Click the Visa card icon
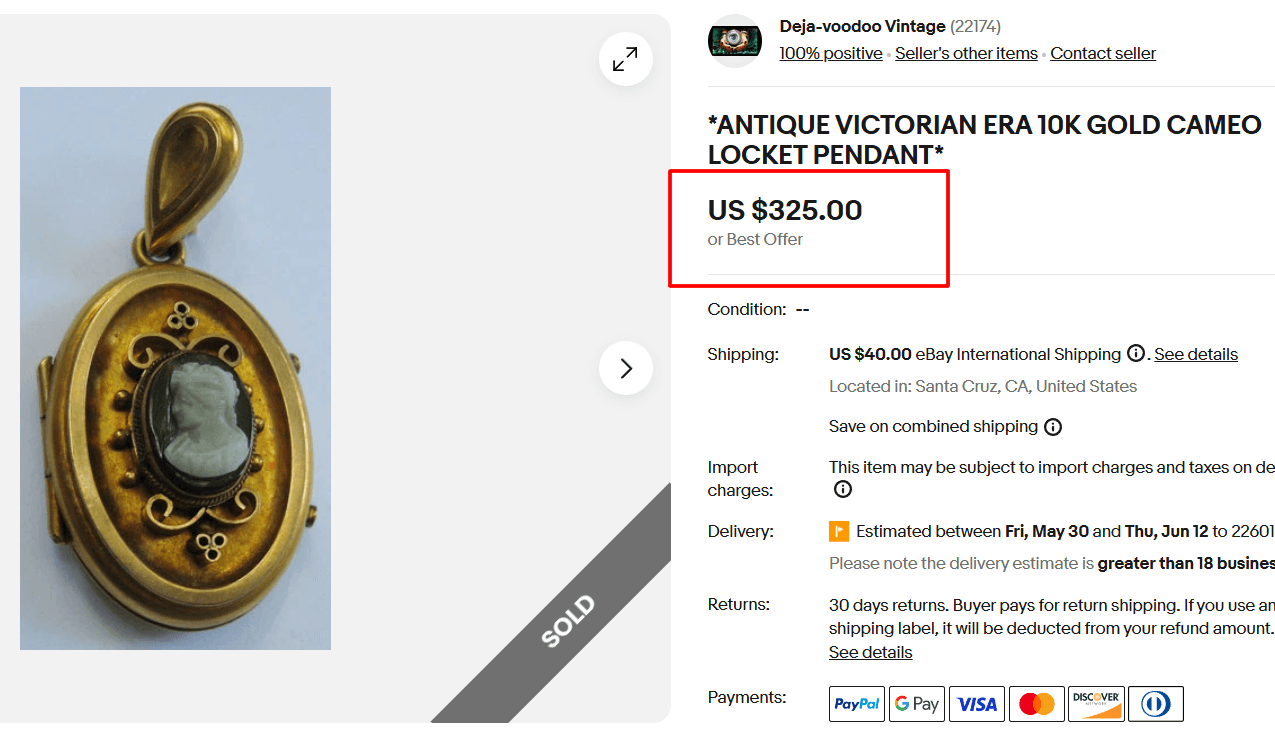Viewport: 1275px width, 737px height. coord(977,704)
